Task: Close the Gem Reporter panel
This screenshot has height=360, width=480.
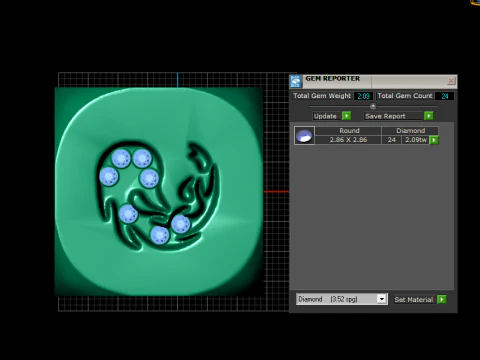Action: point(451,81)
